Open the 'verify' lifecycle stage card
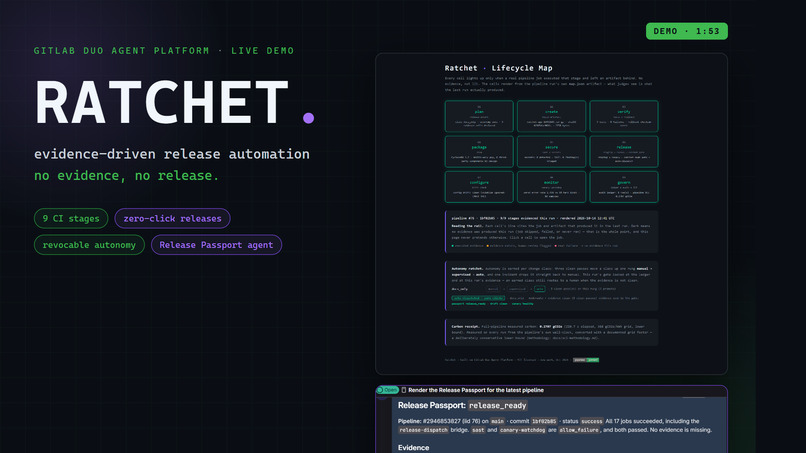 click(x=624, y=116)
